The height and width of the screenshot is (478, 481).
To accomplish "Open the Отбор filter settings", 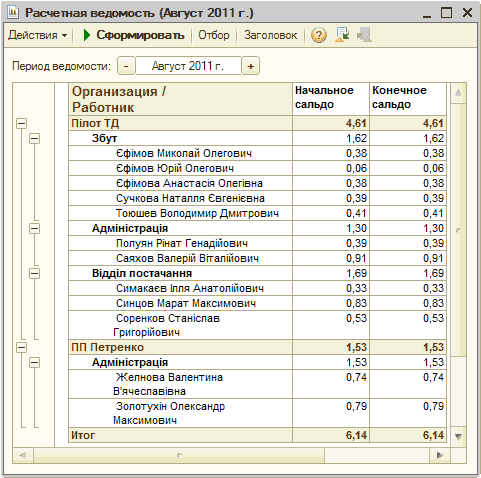I will [214, 35].
